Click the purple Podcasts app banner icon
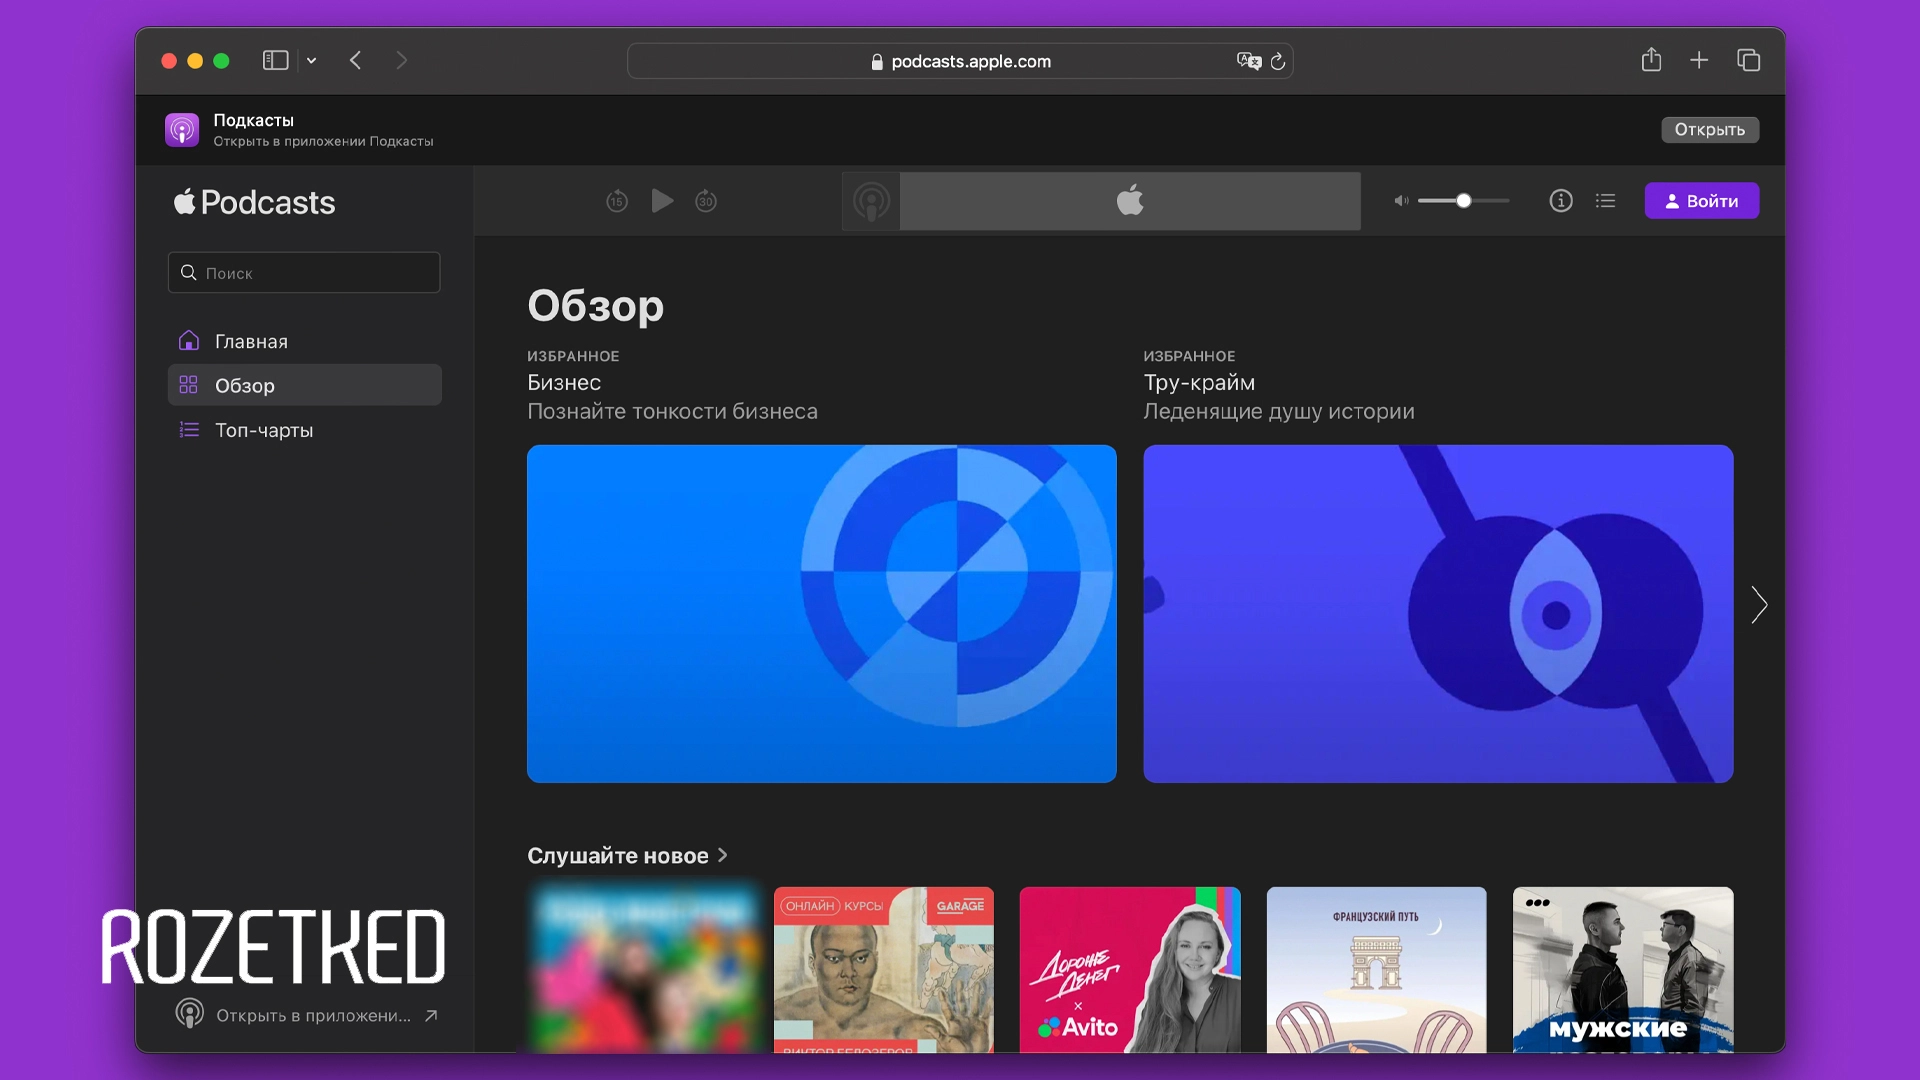Screen dimensions: 1920x1080 click(182, 130)
